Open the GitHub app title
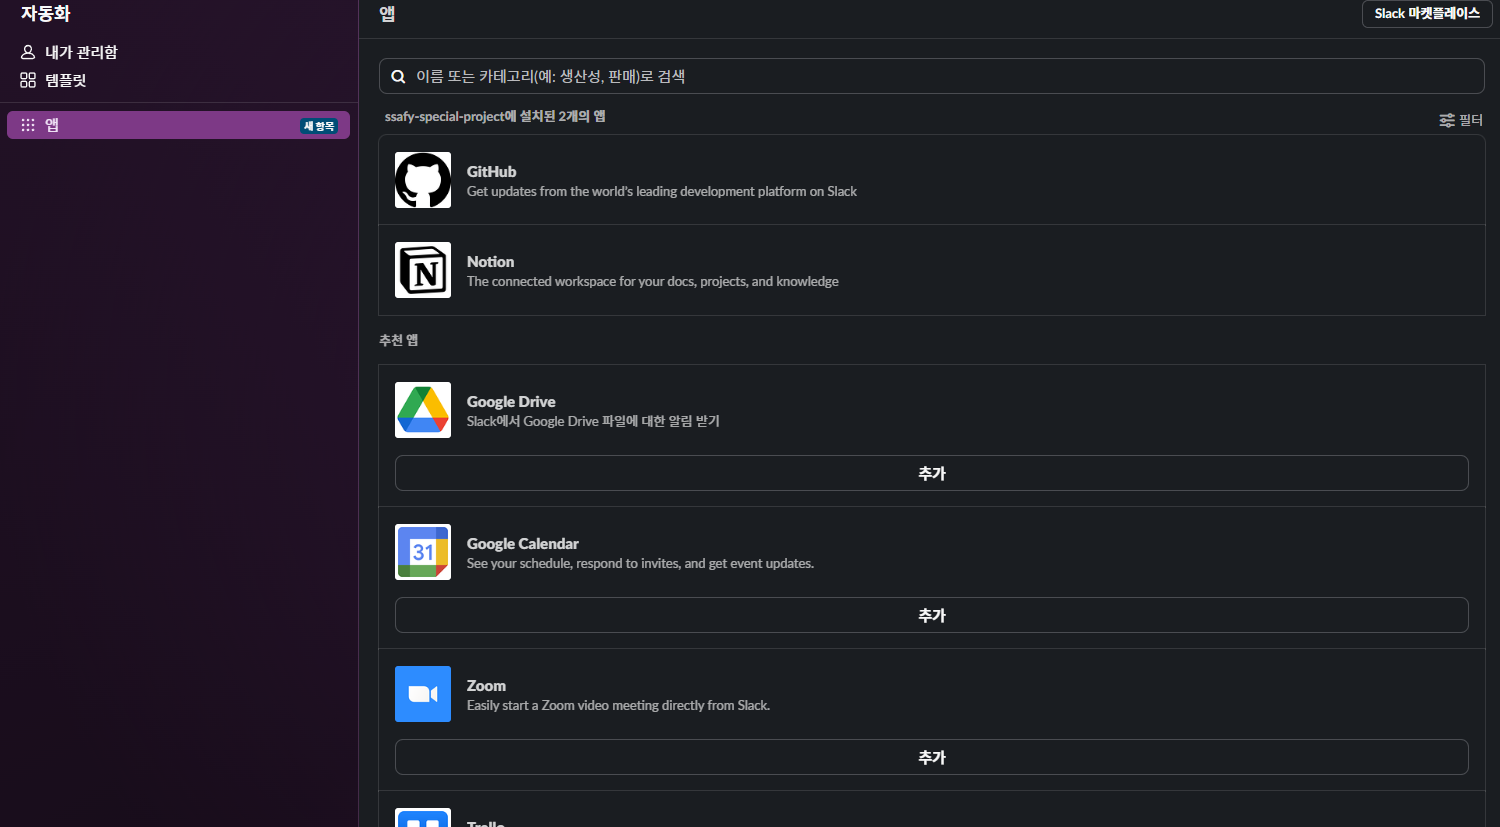Image resolution: width=1500 pixels, height=827 pixels. pyautogui.click(x=491, y=172)
